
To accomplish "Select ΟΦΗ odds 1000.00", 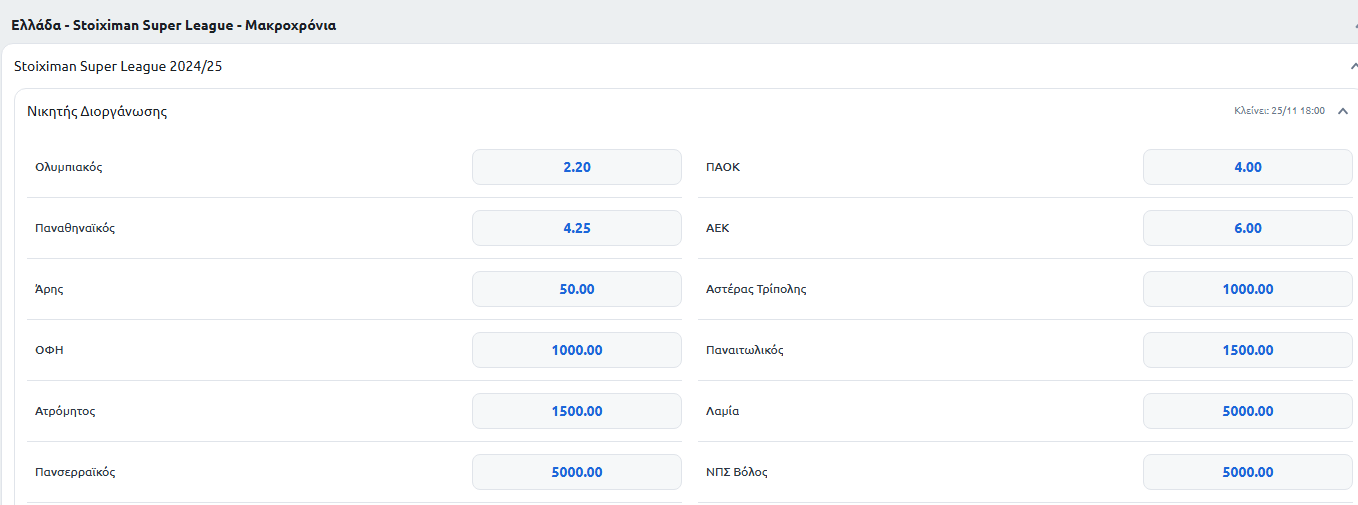I will tap(577, 350).
